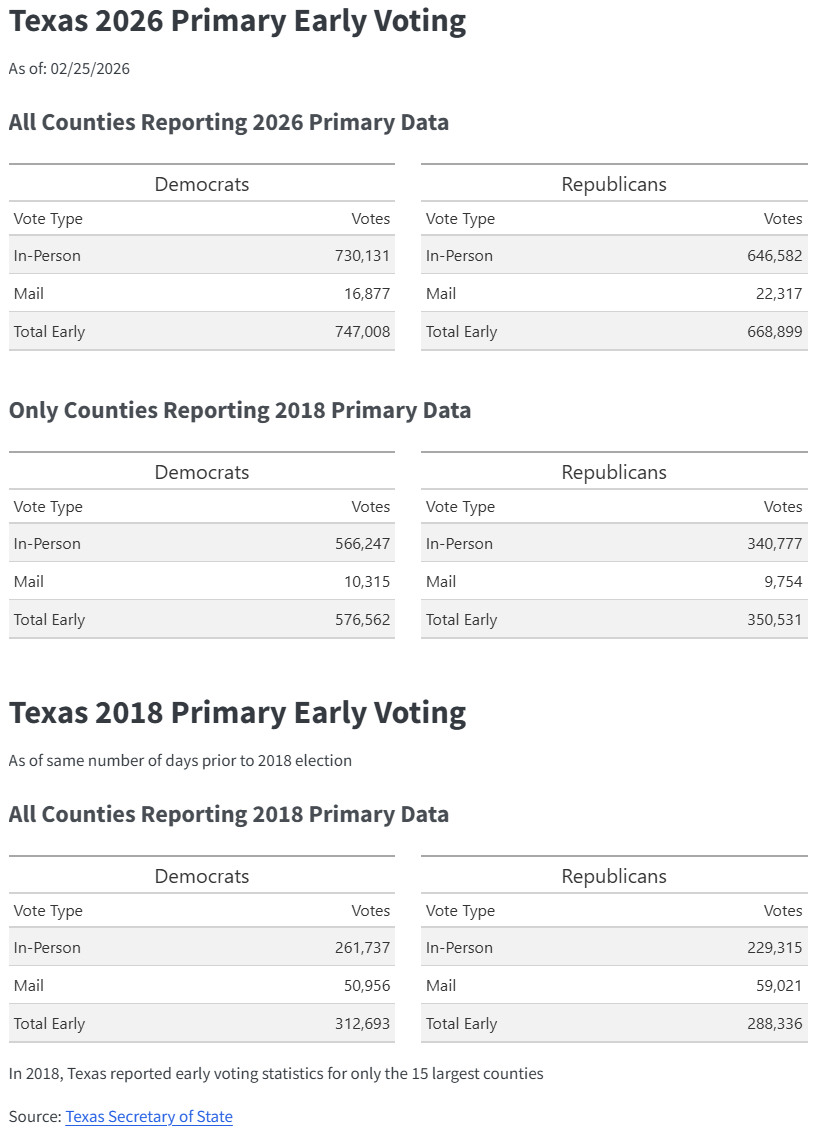Click the footnote about 15 largest counties
The height and width of the screenshot is (1135, 830).
(x=275, y=1073)
